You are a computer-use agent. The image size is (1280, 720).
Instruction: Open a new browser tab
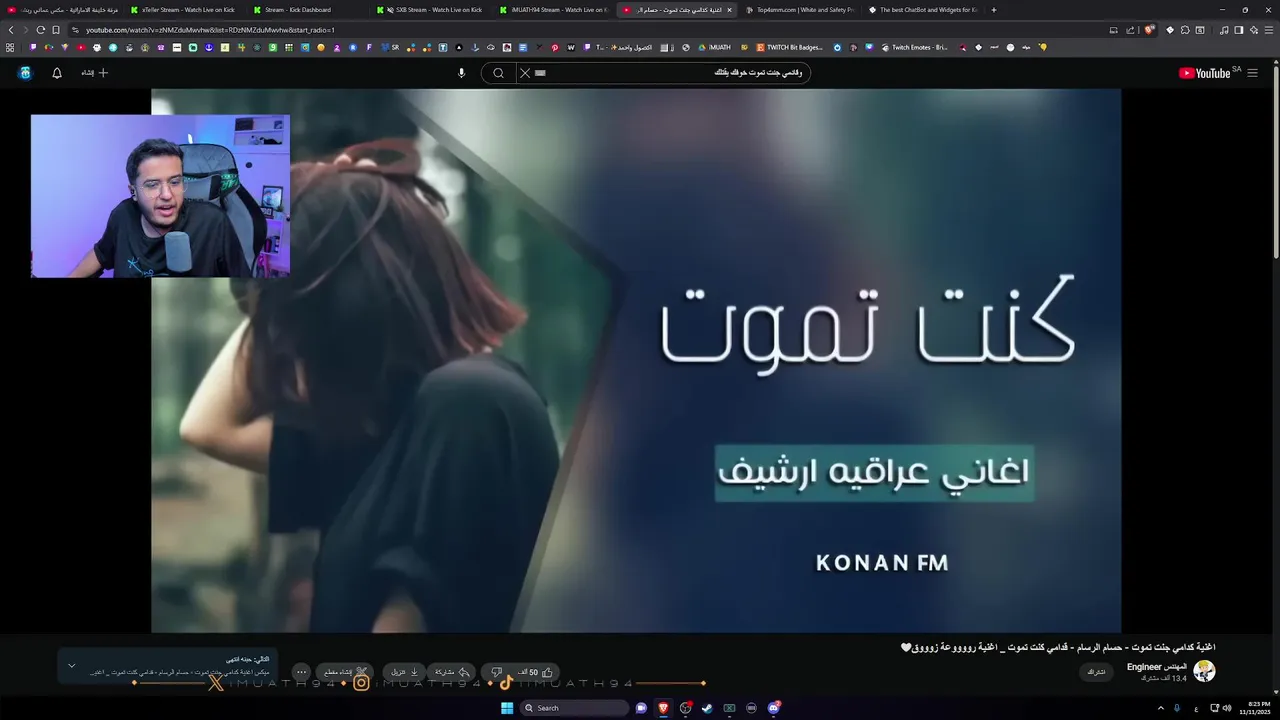993,10
